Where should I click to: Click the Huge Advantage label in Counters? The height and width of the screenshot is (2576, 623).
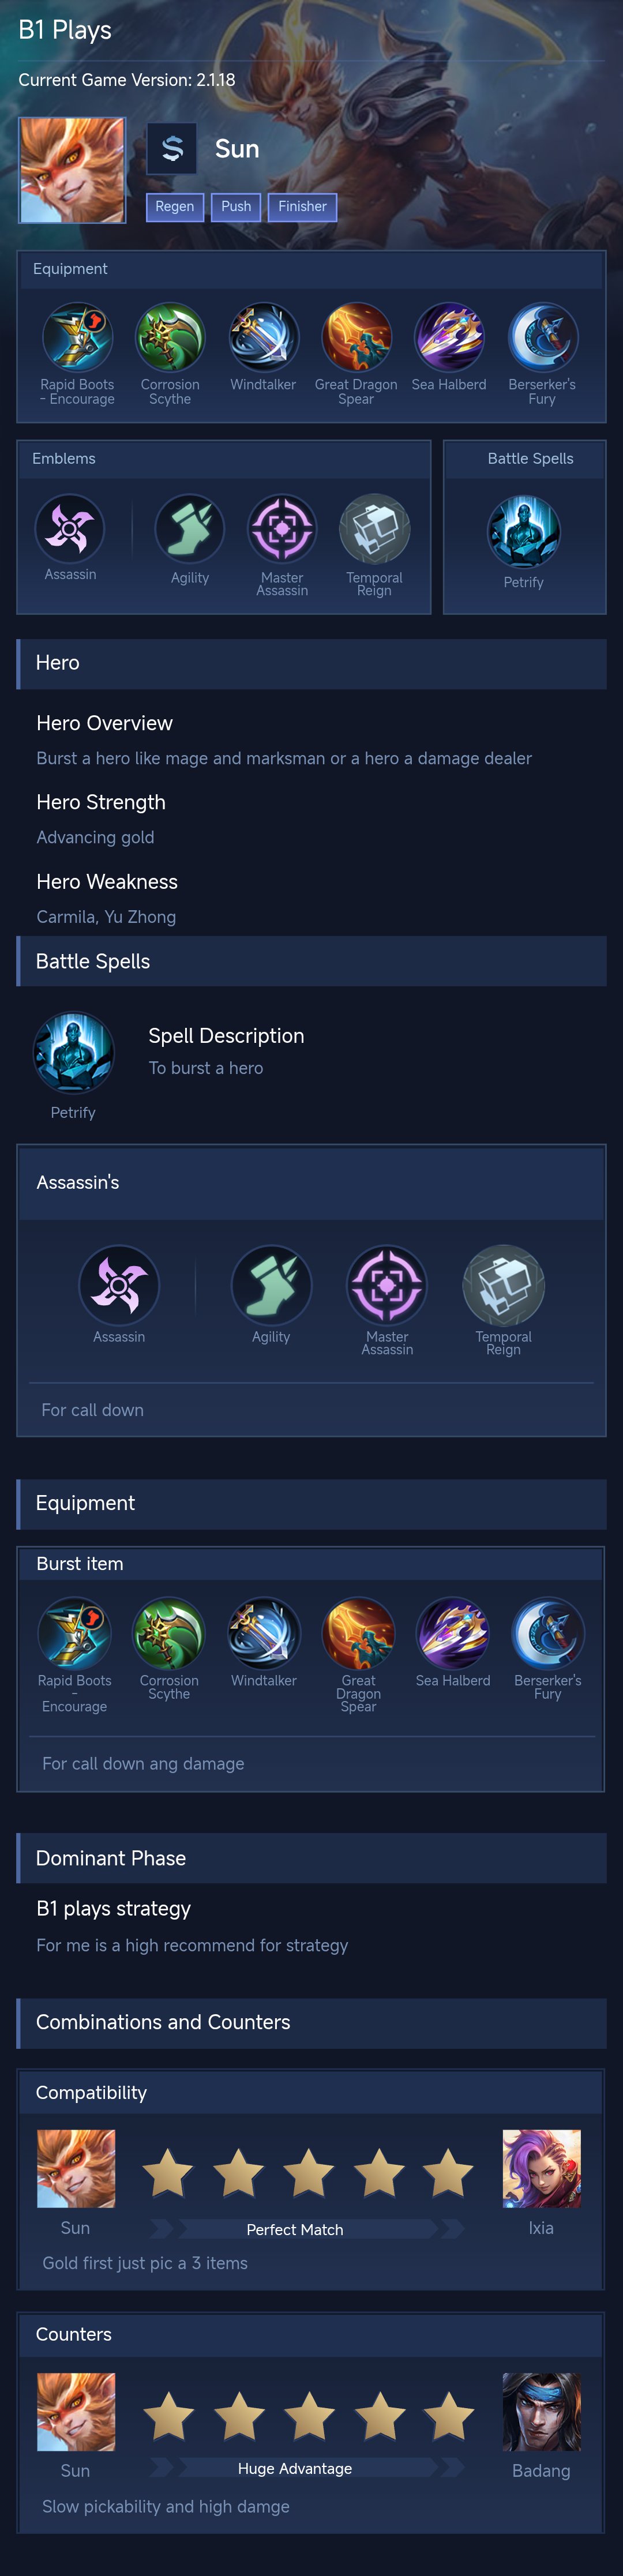[x=295, y=2468]
